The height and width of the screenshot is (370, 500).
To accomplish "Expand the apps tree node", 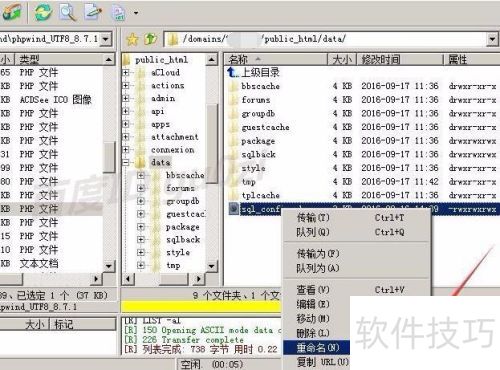I will (x=126, y=124).
